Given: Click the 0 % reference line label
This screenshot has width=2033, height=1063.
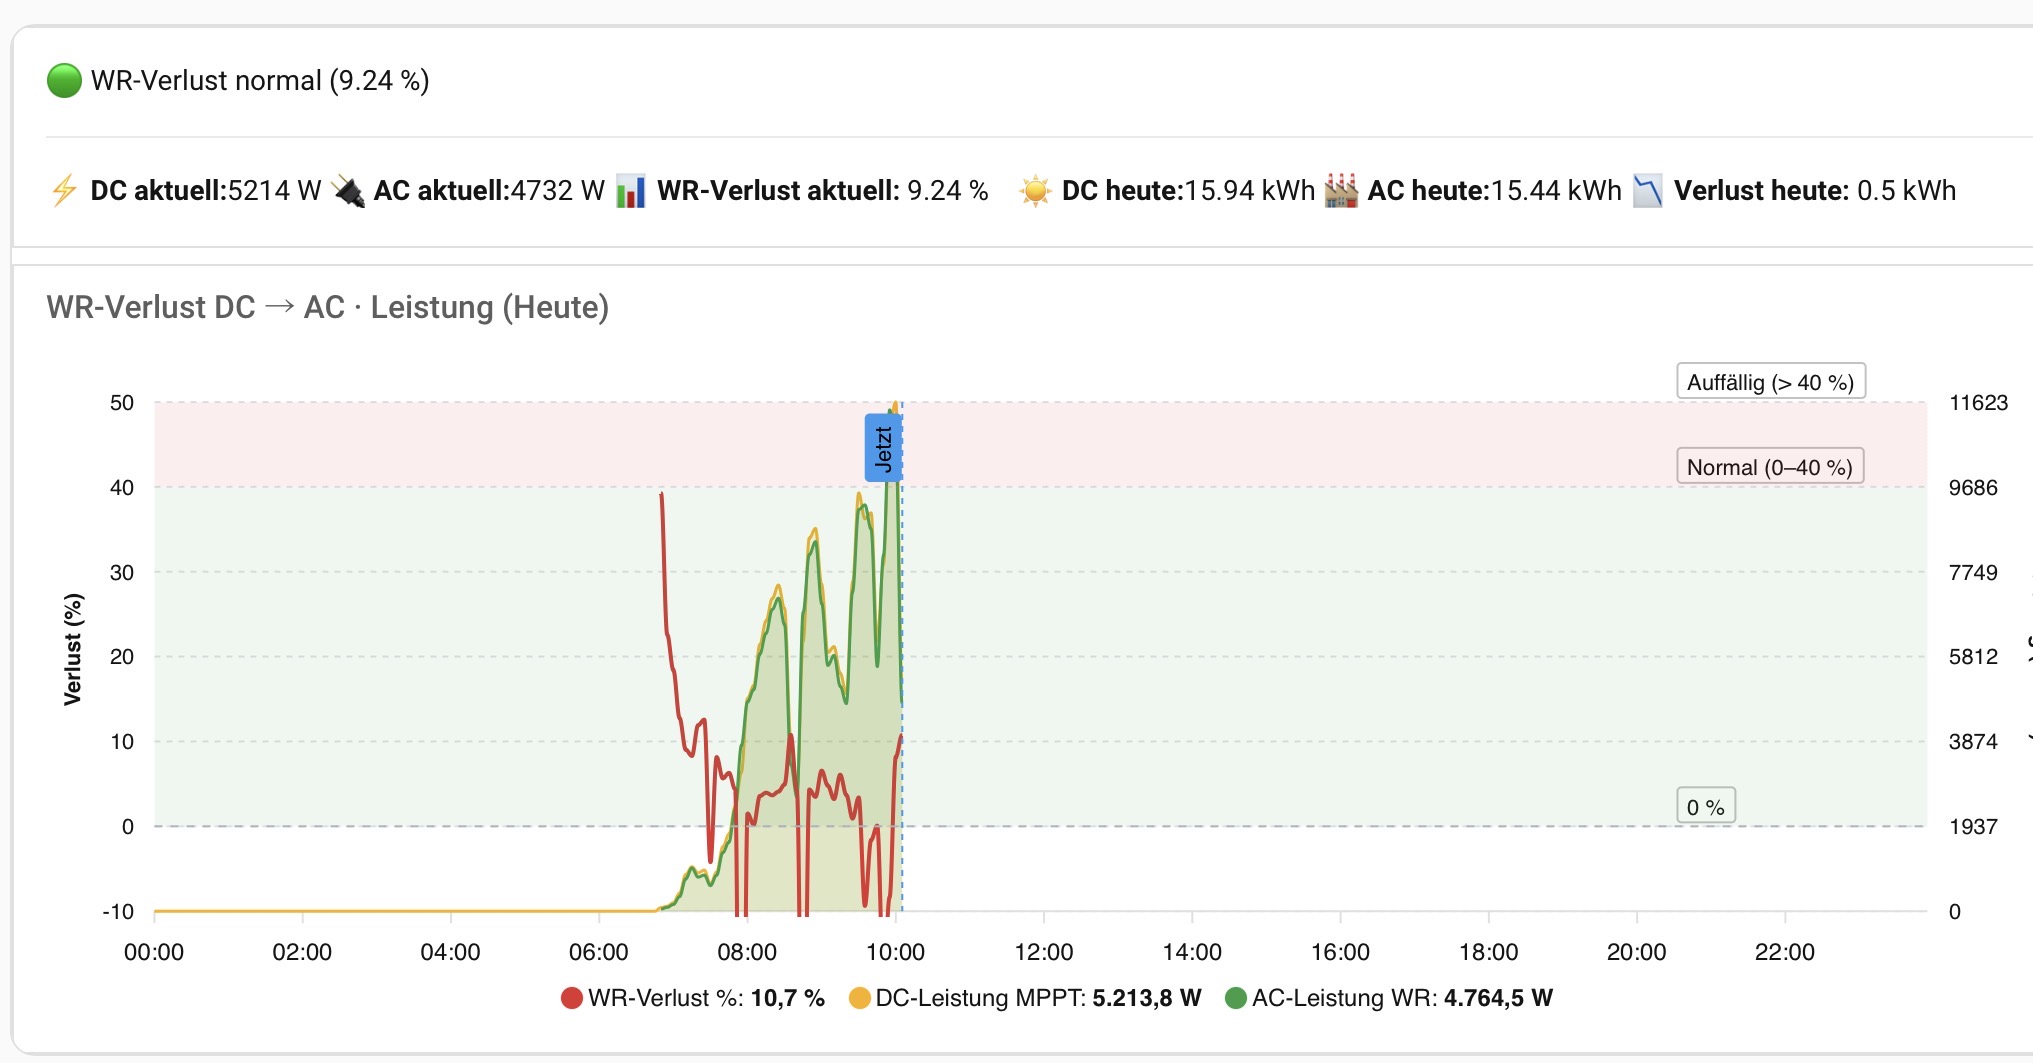Looking at the screenshot, I should click(1705, 807).
